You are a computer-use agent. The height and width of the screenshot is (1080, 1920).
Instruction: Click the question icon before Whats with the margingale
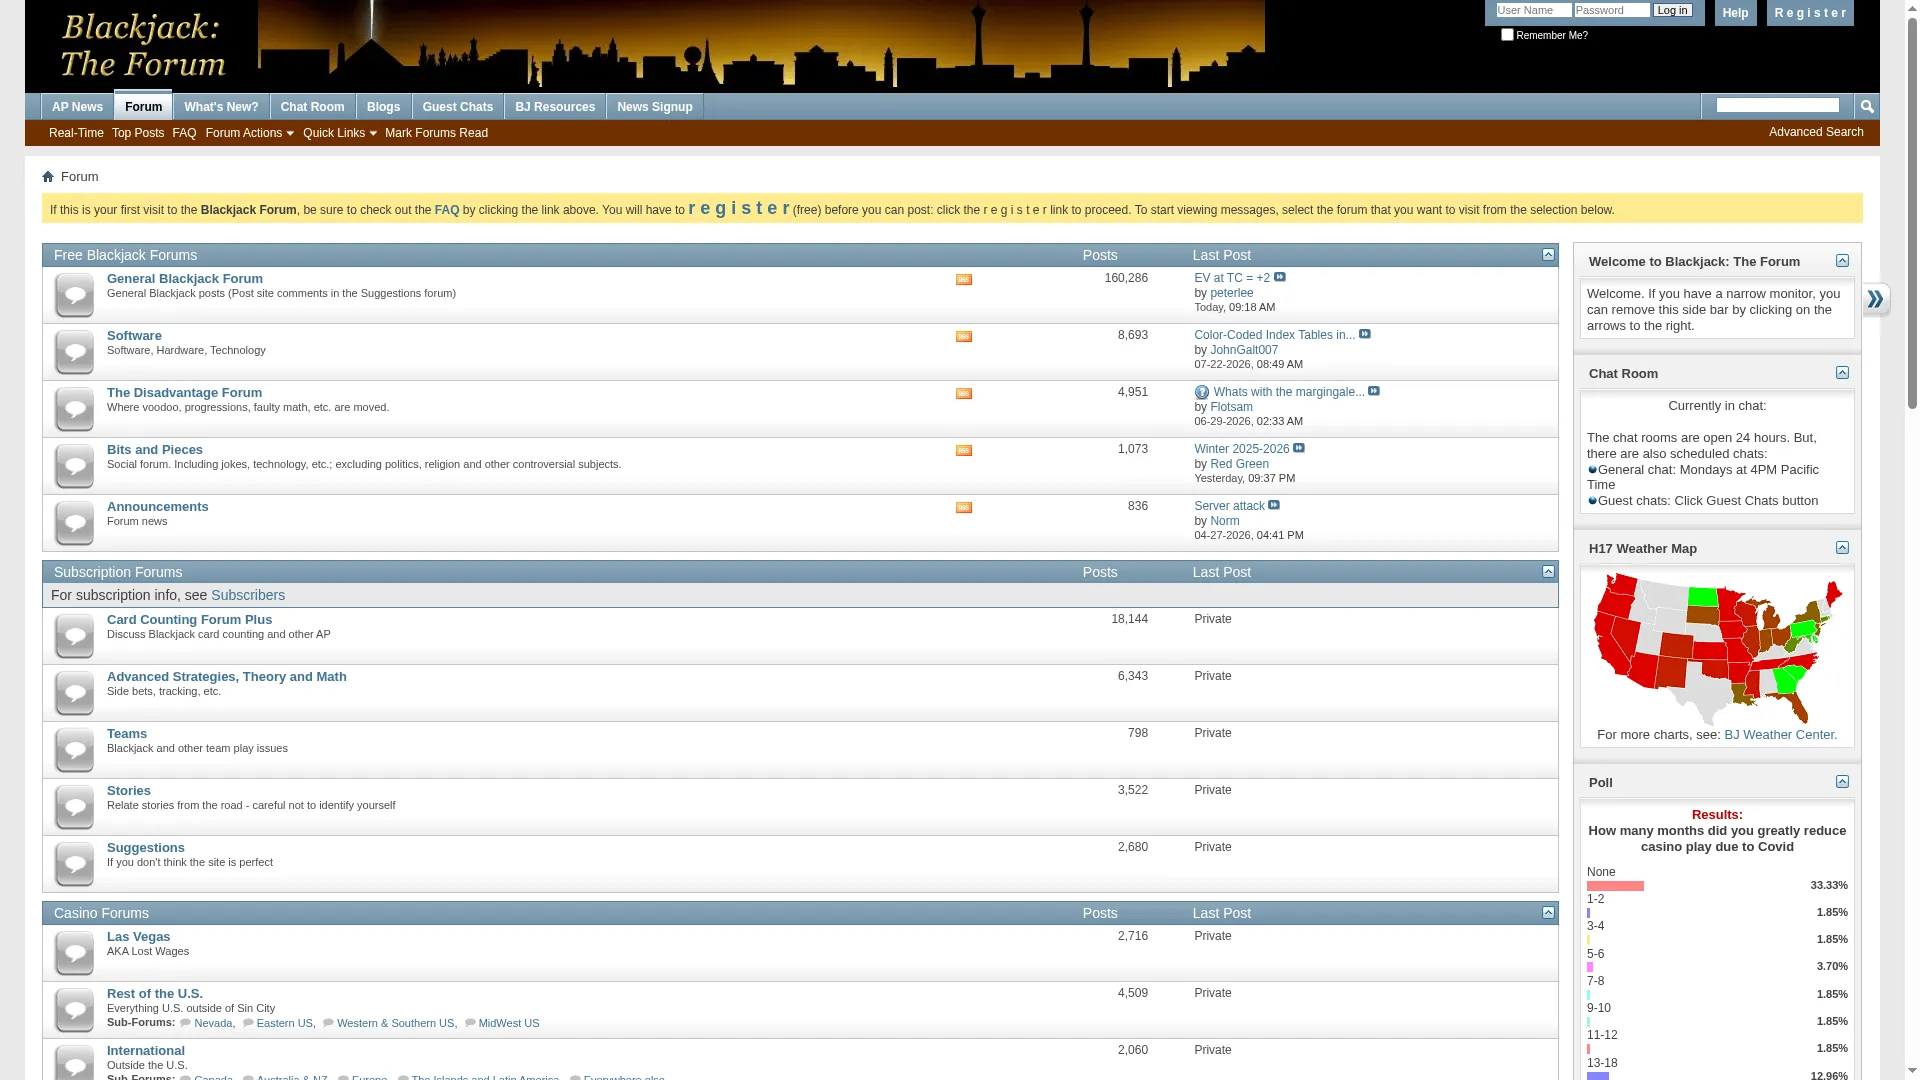(x=1202, y=393)
